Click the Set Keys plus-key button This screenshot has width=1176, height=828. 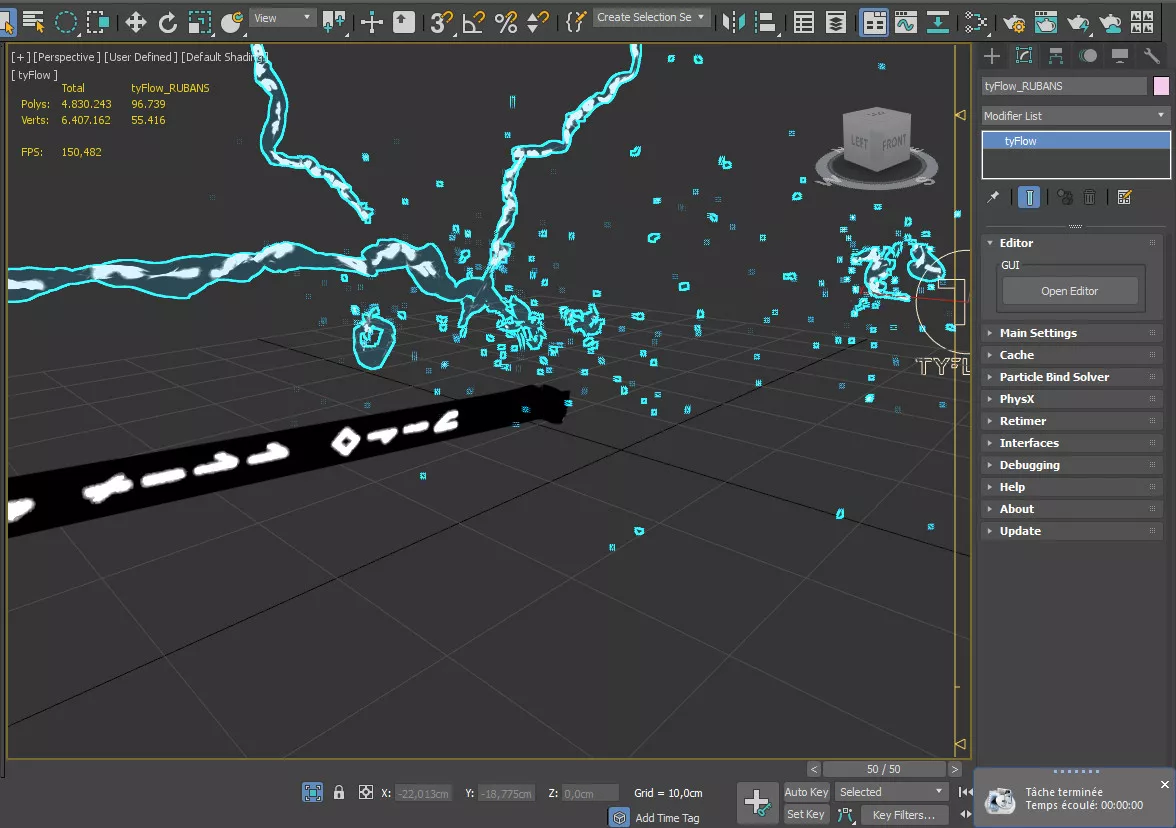(x=757, y=802)
